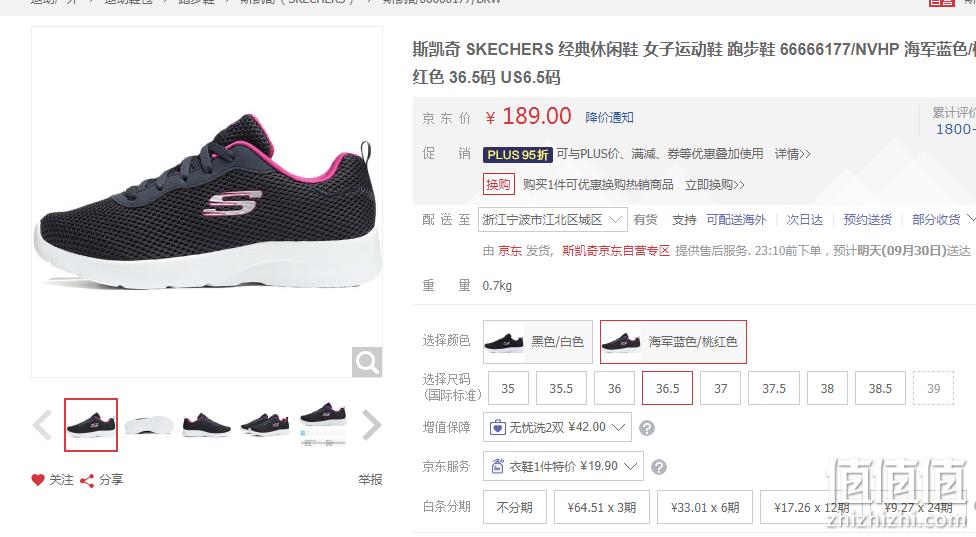Select size 38.5 option

click(x=880, y=388)
